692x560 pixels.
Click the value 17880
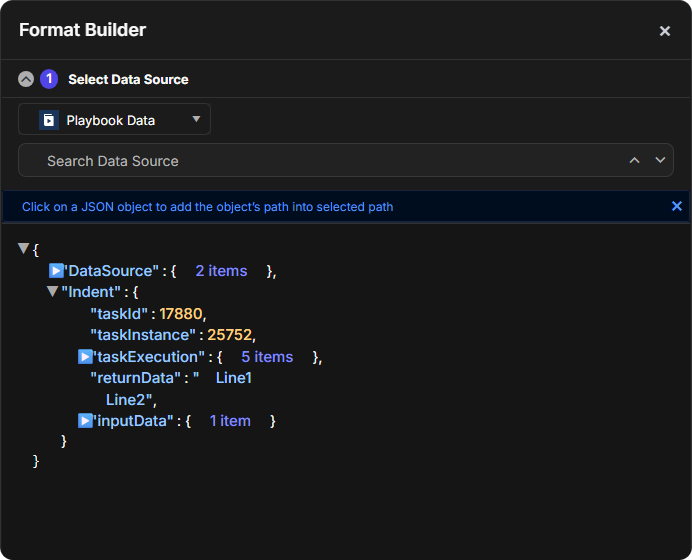click(x=181, y=314)
